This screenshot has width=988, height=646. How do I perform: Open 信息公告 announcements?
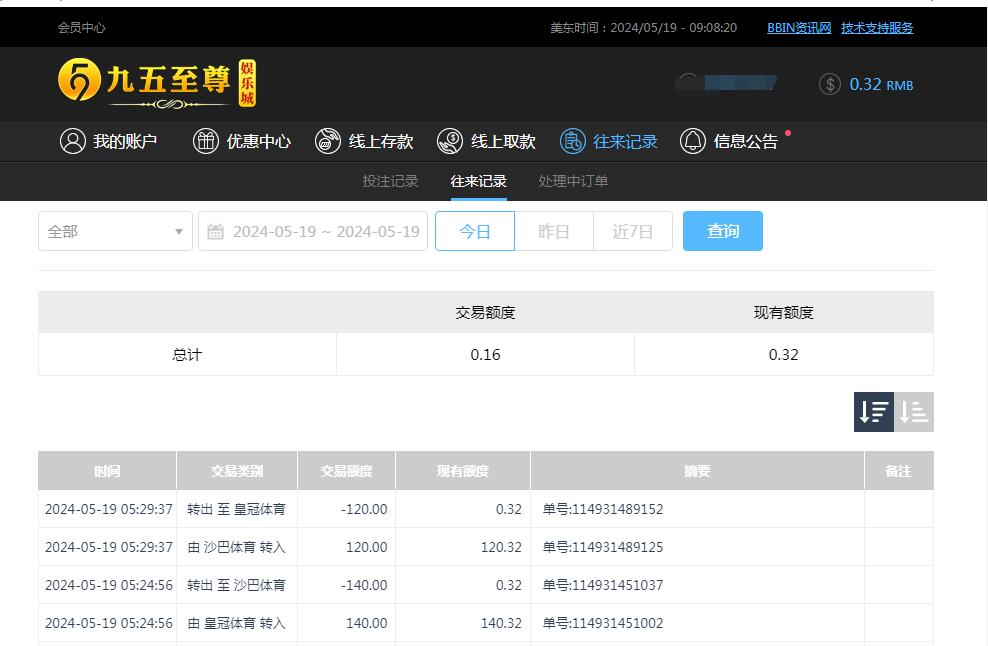pyautogui.click(x=729, y=141)
